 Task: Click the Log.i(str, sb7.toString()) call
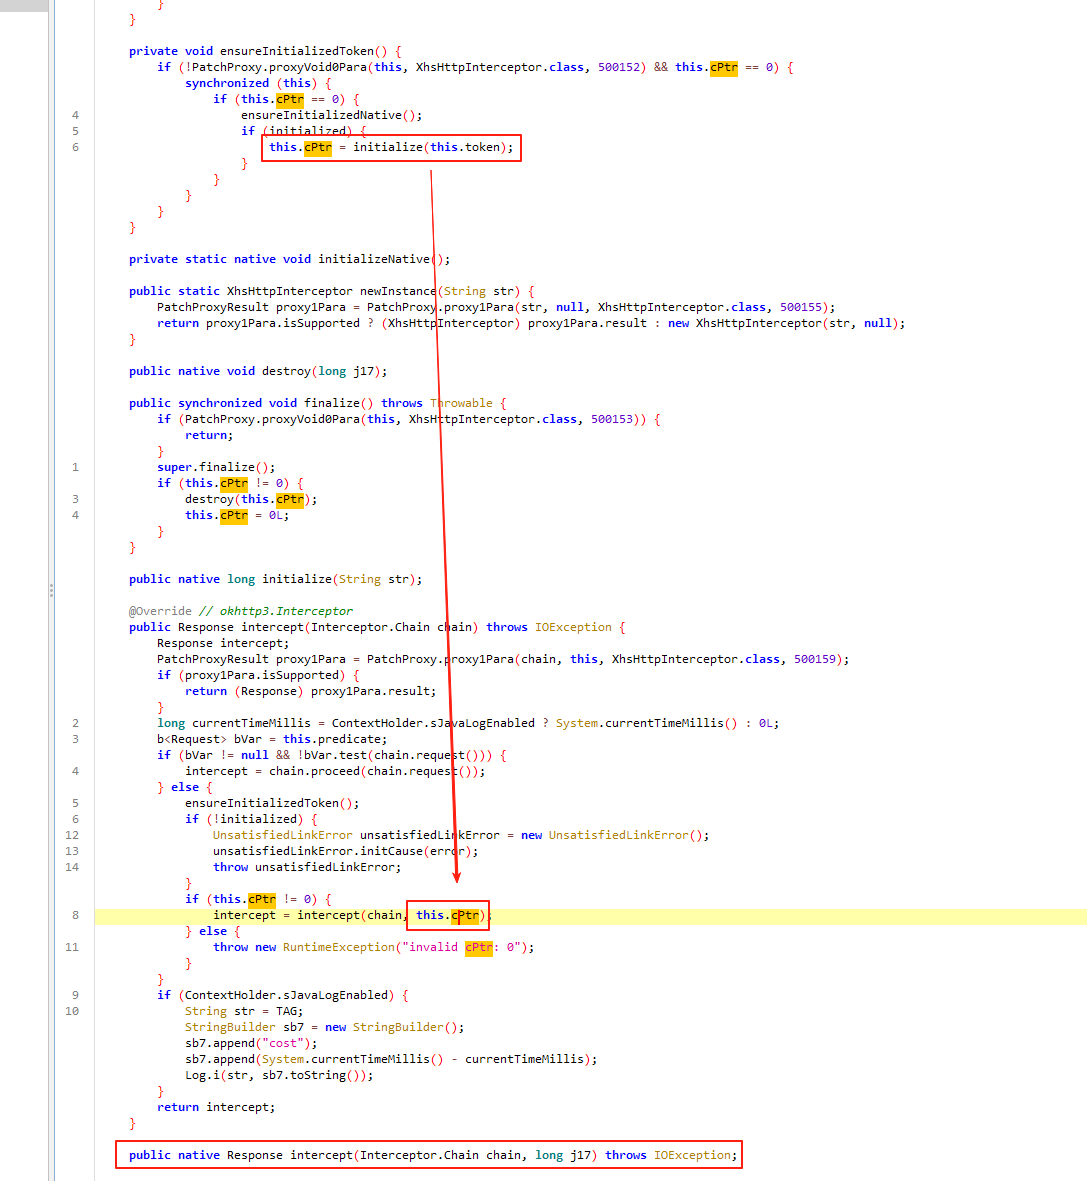[x=279, y=1076]
